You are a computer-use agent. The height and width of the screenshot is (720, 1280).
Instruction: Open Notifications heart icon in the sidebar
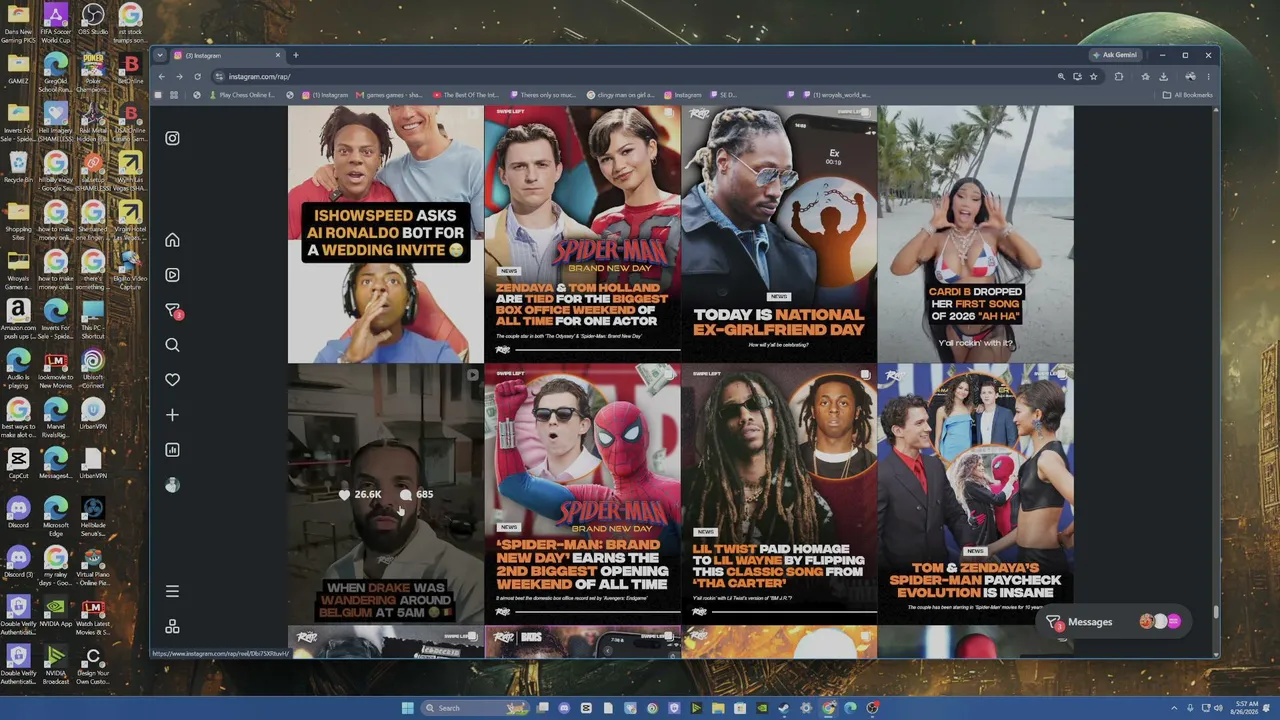[172, 380]
